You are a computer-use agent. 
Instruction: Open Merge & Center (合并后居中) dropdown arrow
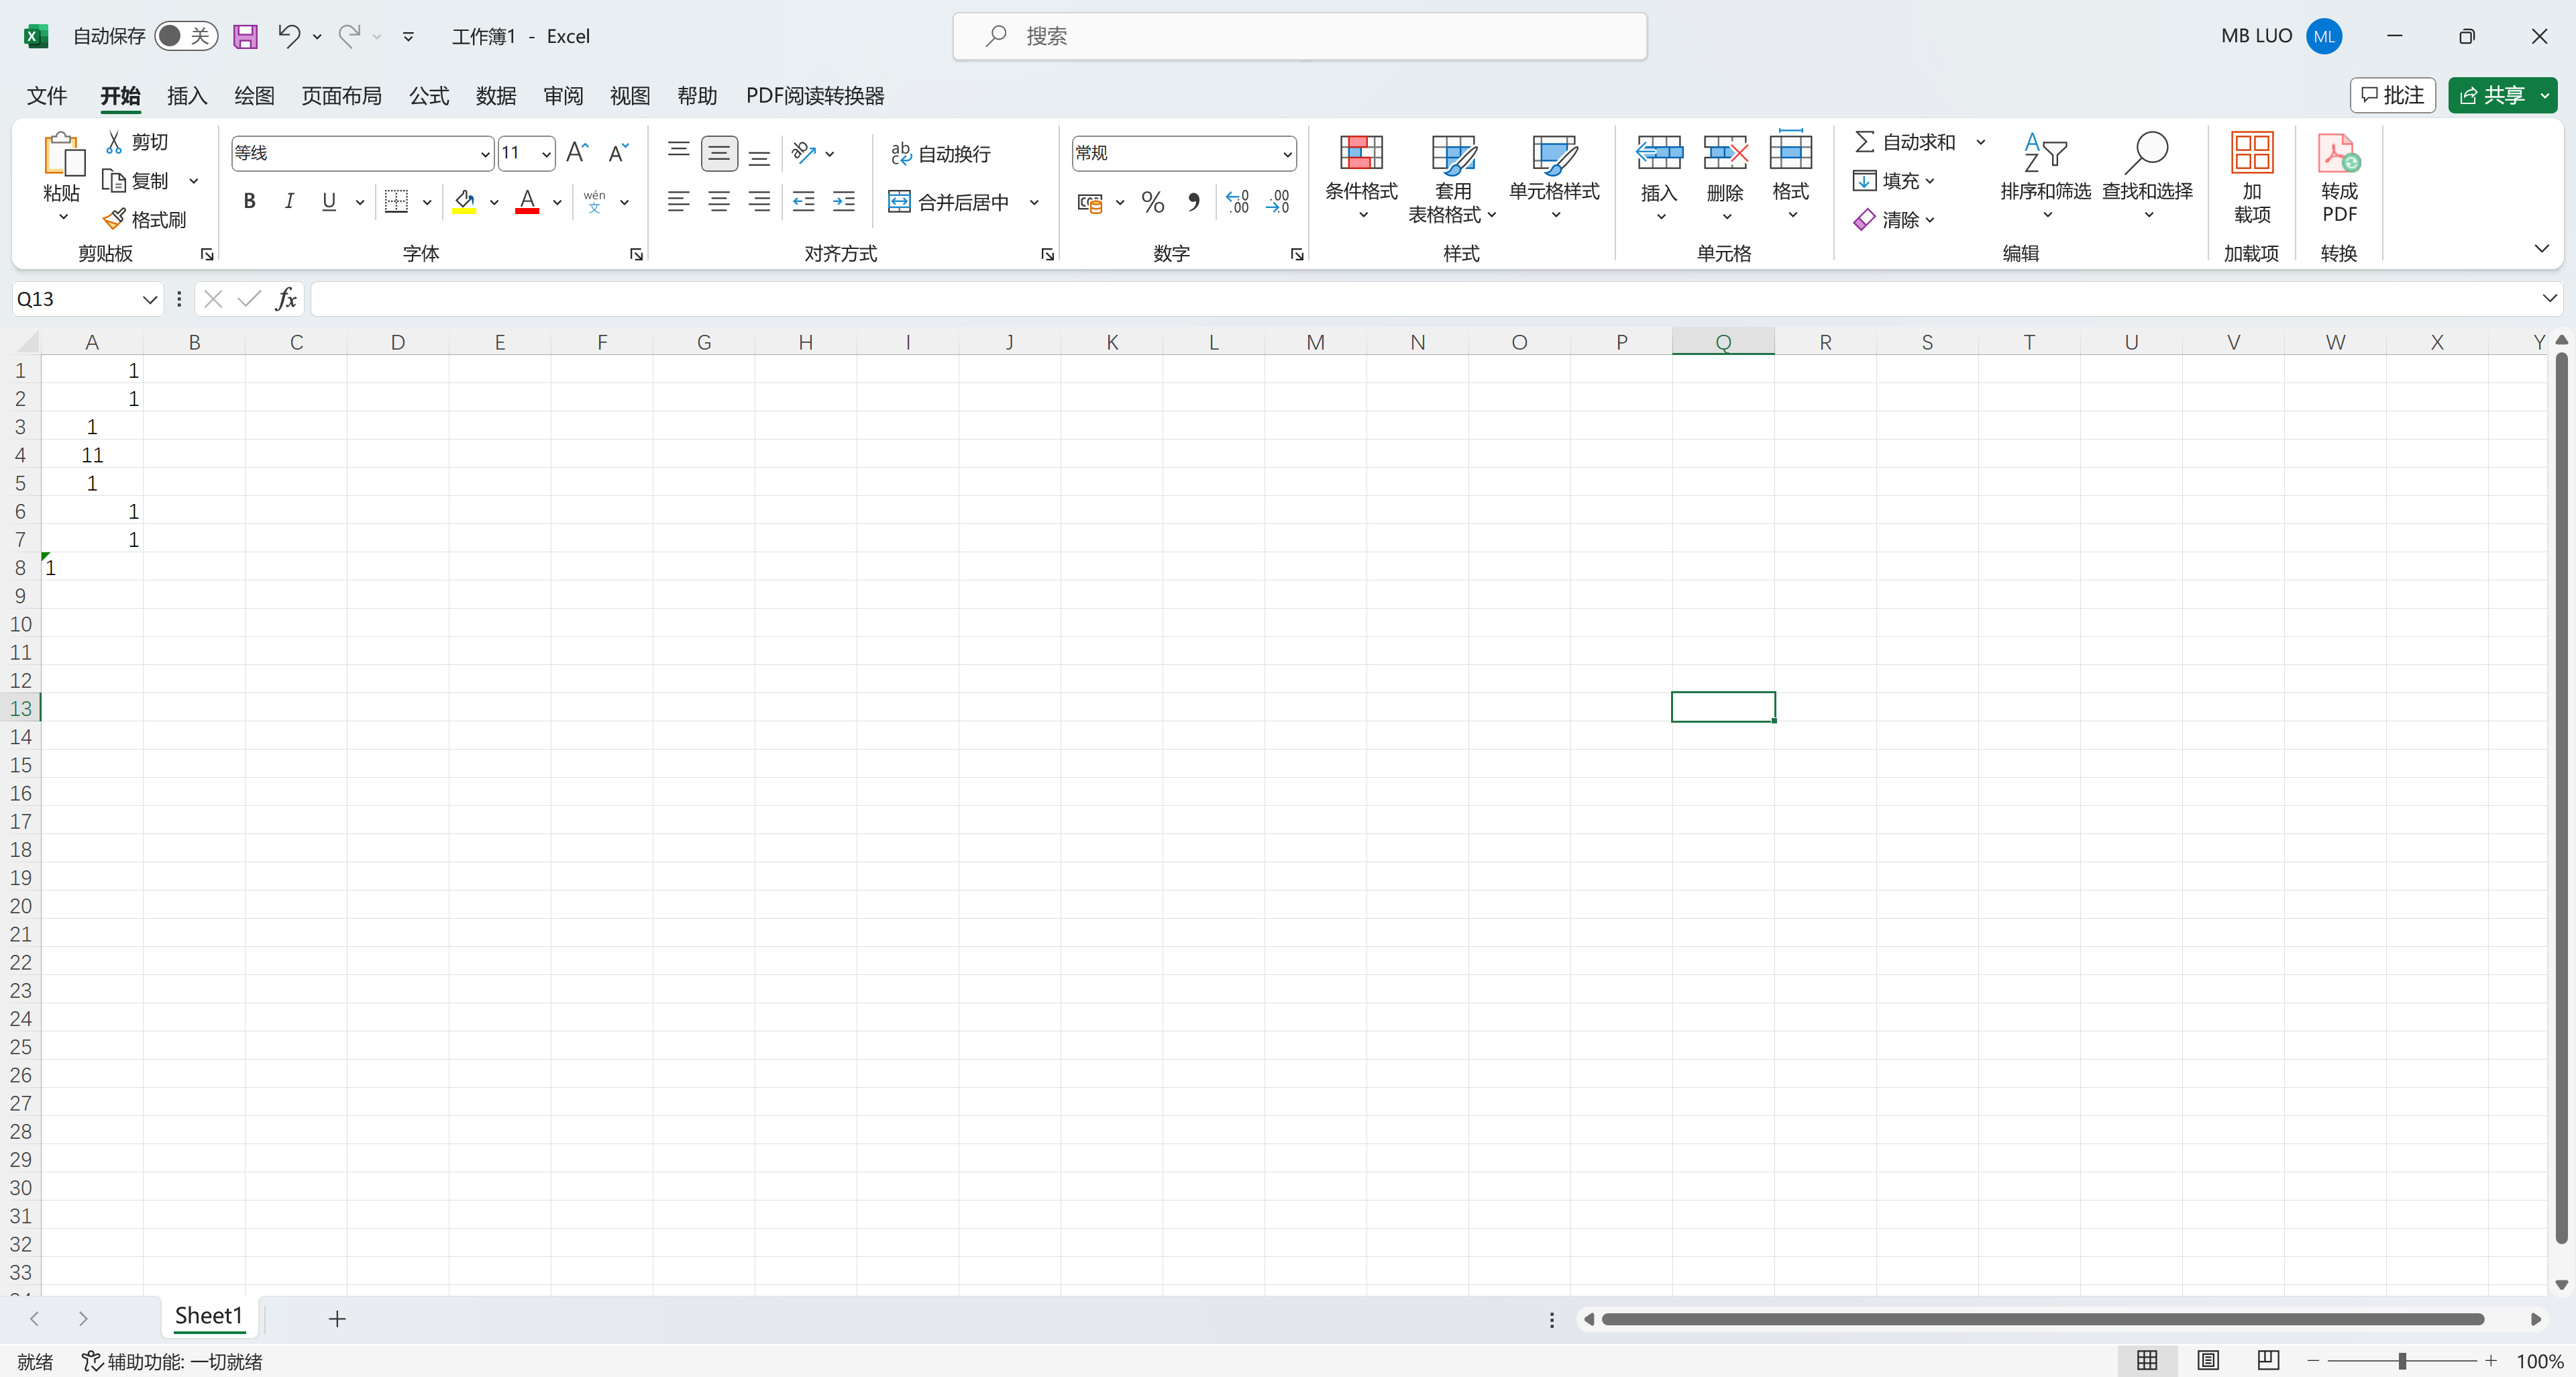pyautogui.click(x=1034, y=202)
